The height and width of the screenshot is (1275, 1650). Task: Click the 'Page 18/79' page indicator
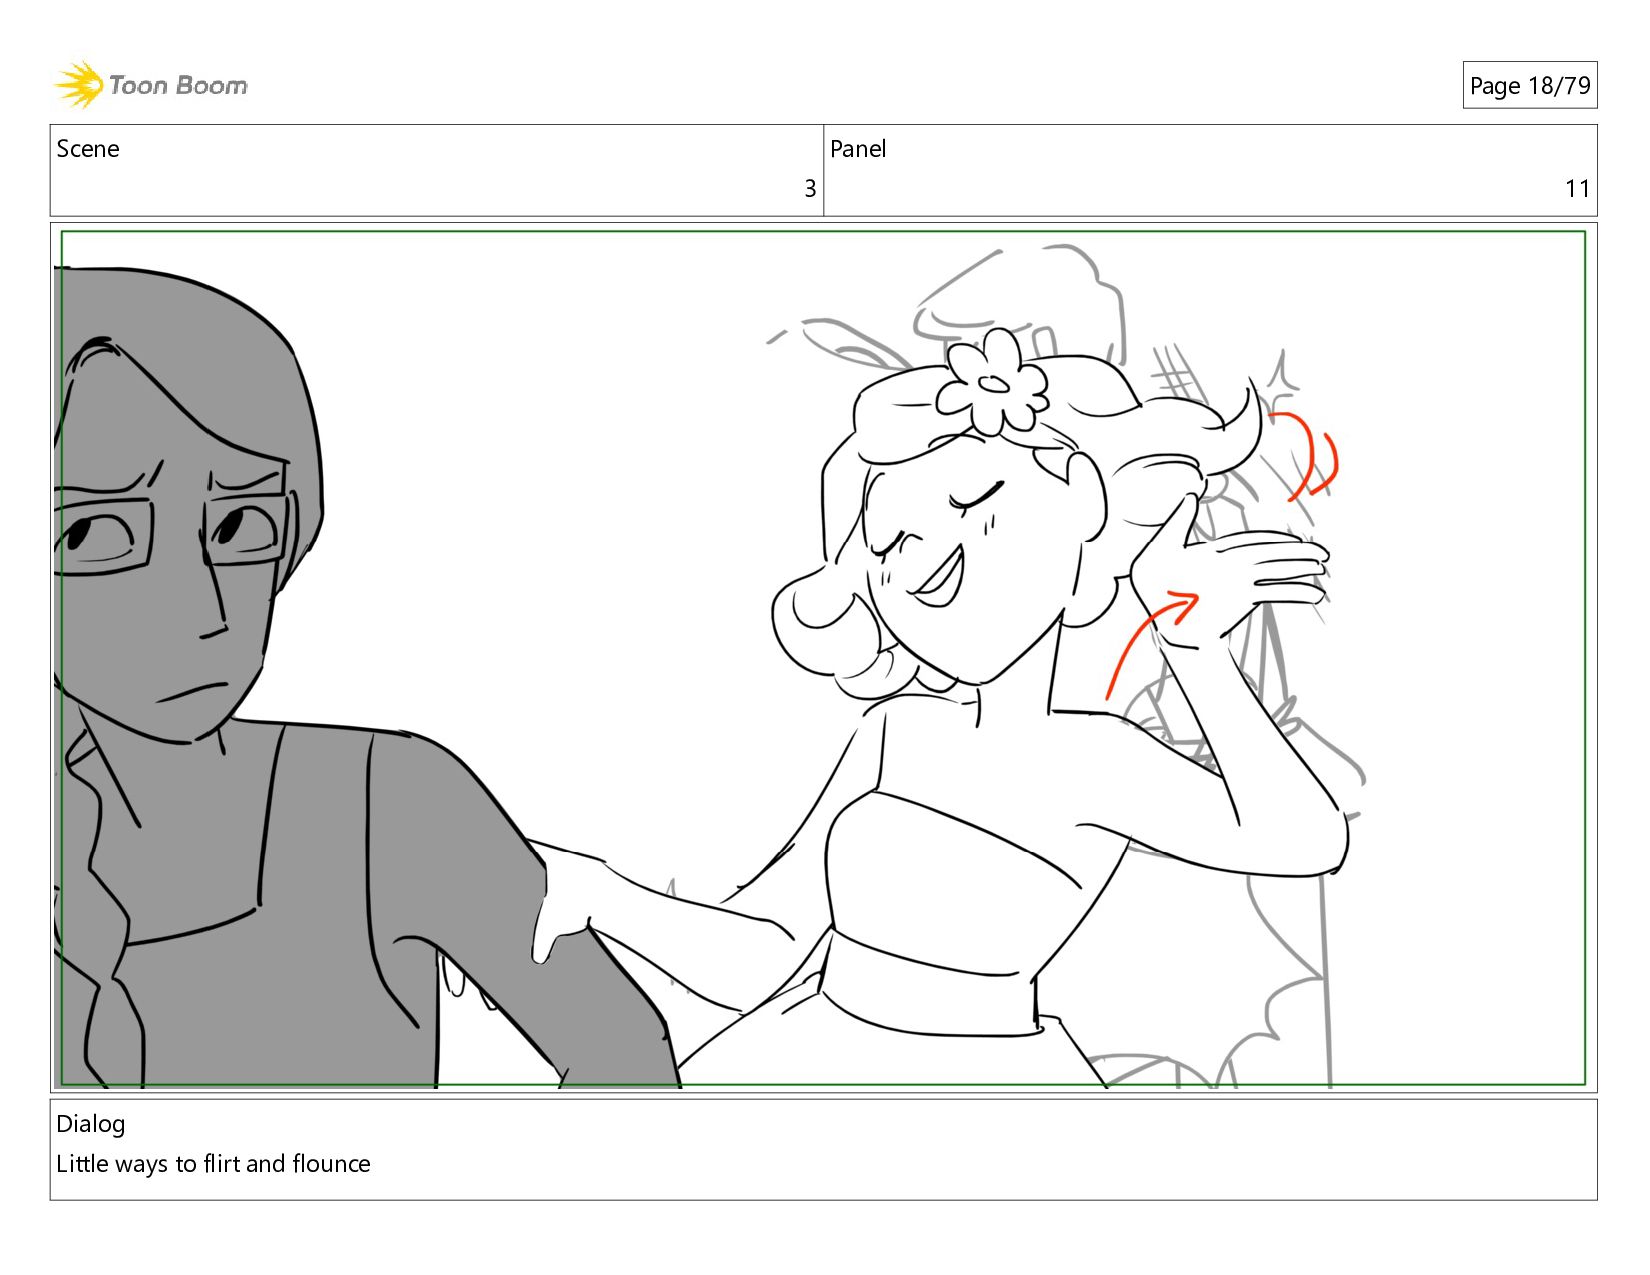[x=1529, y=86]
